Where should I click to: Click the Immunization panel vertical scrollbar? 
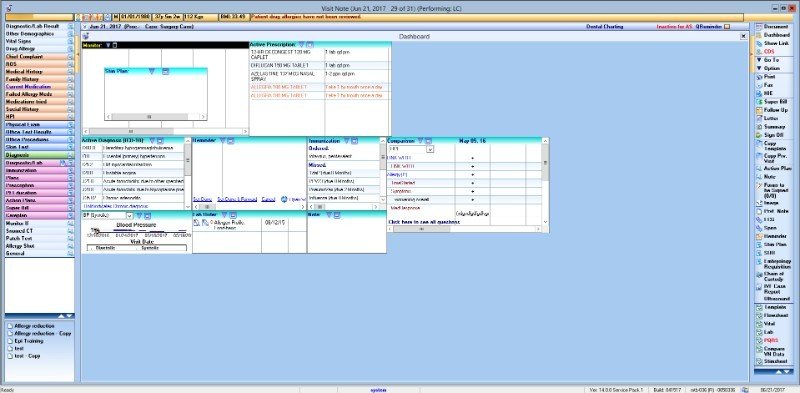383,171
